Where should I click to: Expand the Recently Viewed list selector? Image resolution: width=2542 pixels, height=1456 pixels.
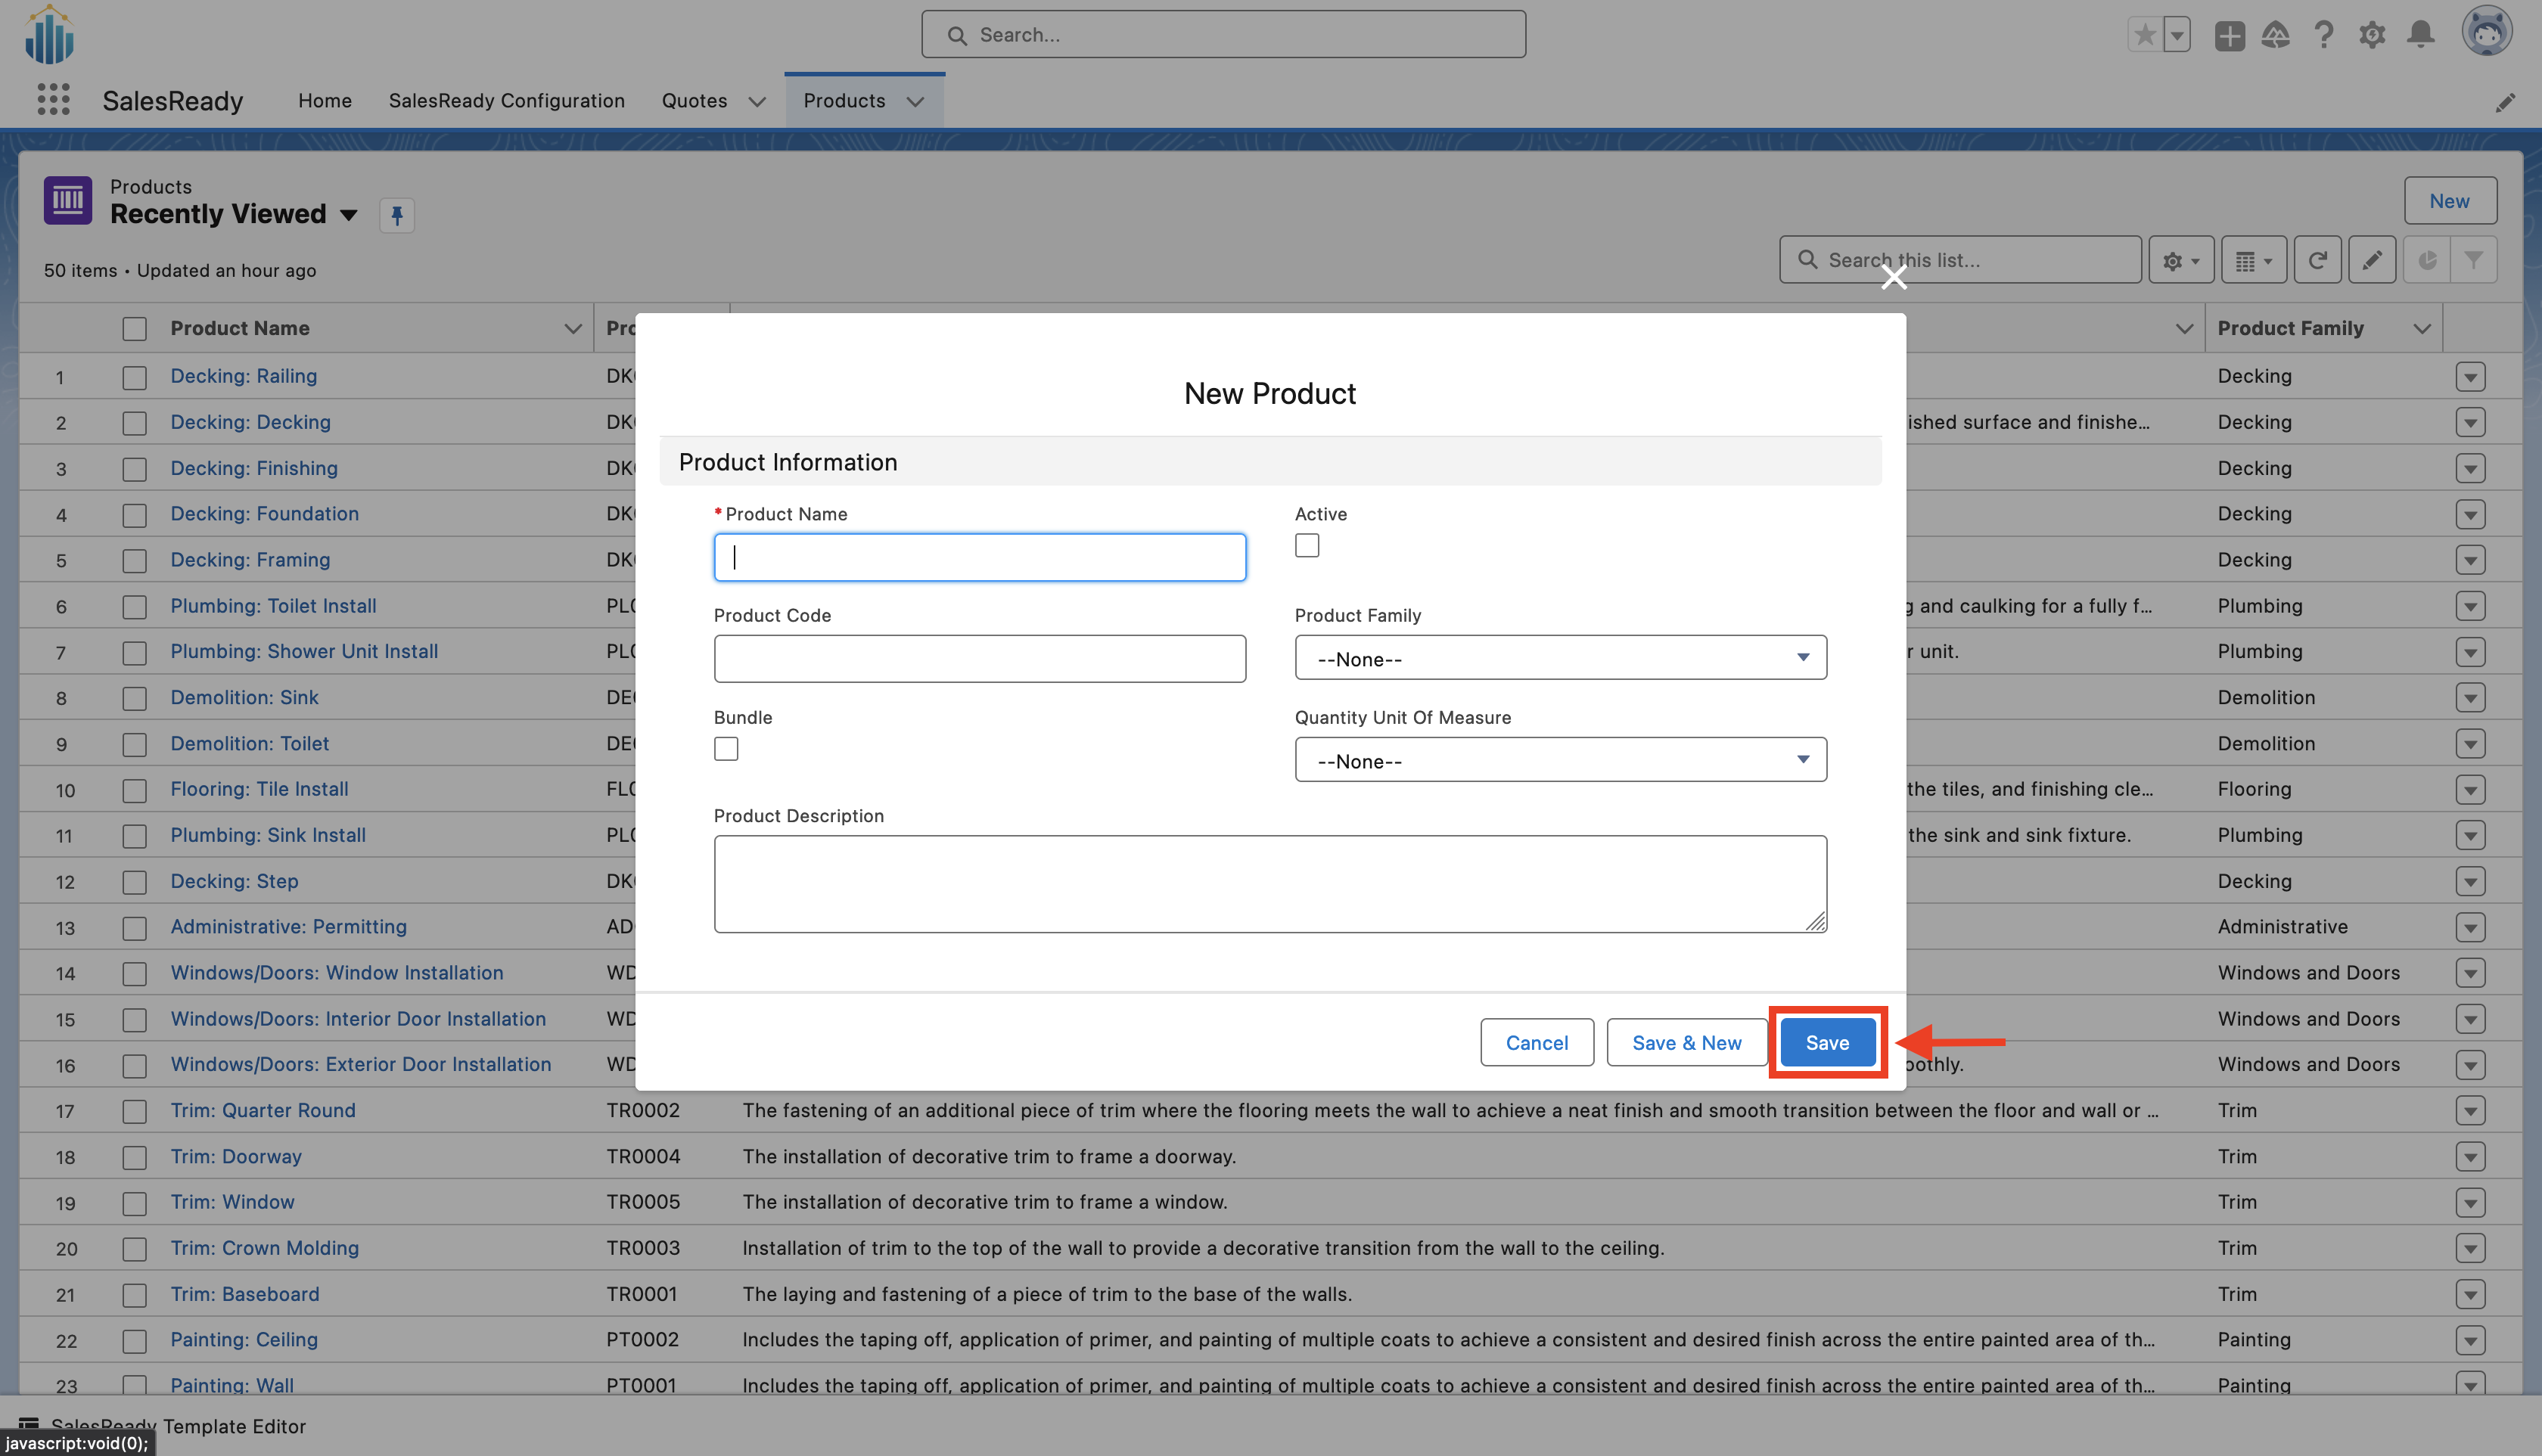coord(349,215)
